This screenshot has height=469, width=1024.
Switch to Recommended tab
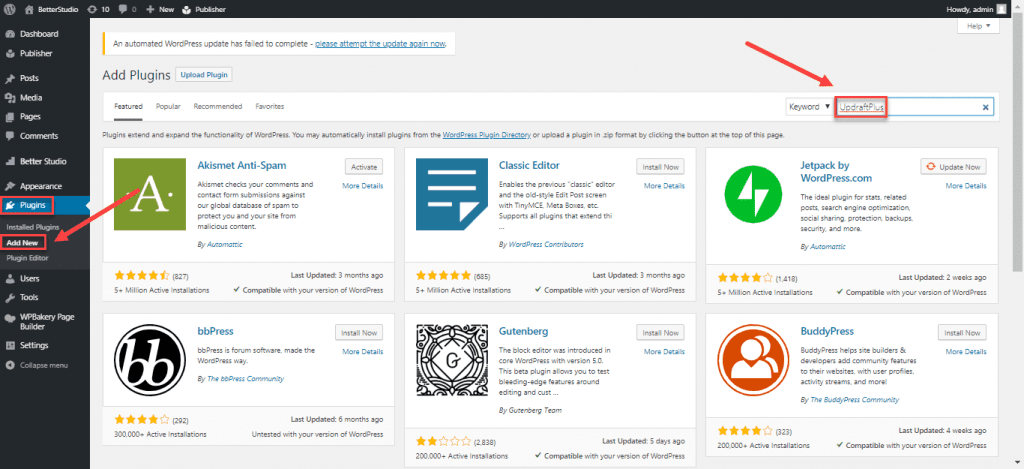point(217,106)
